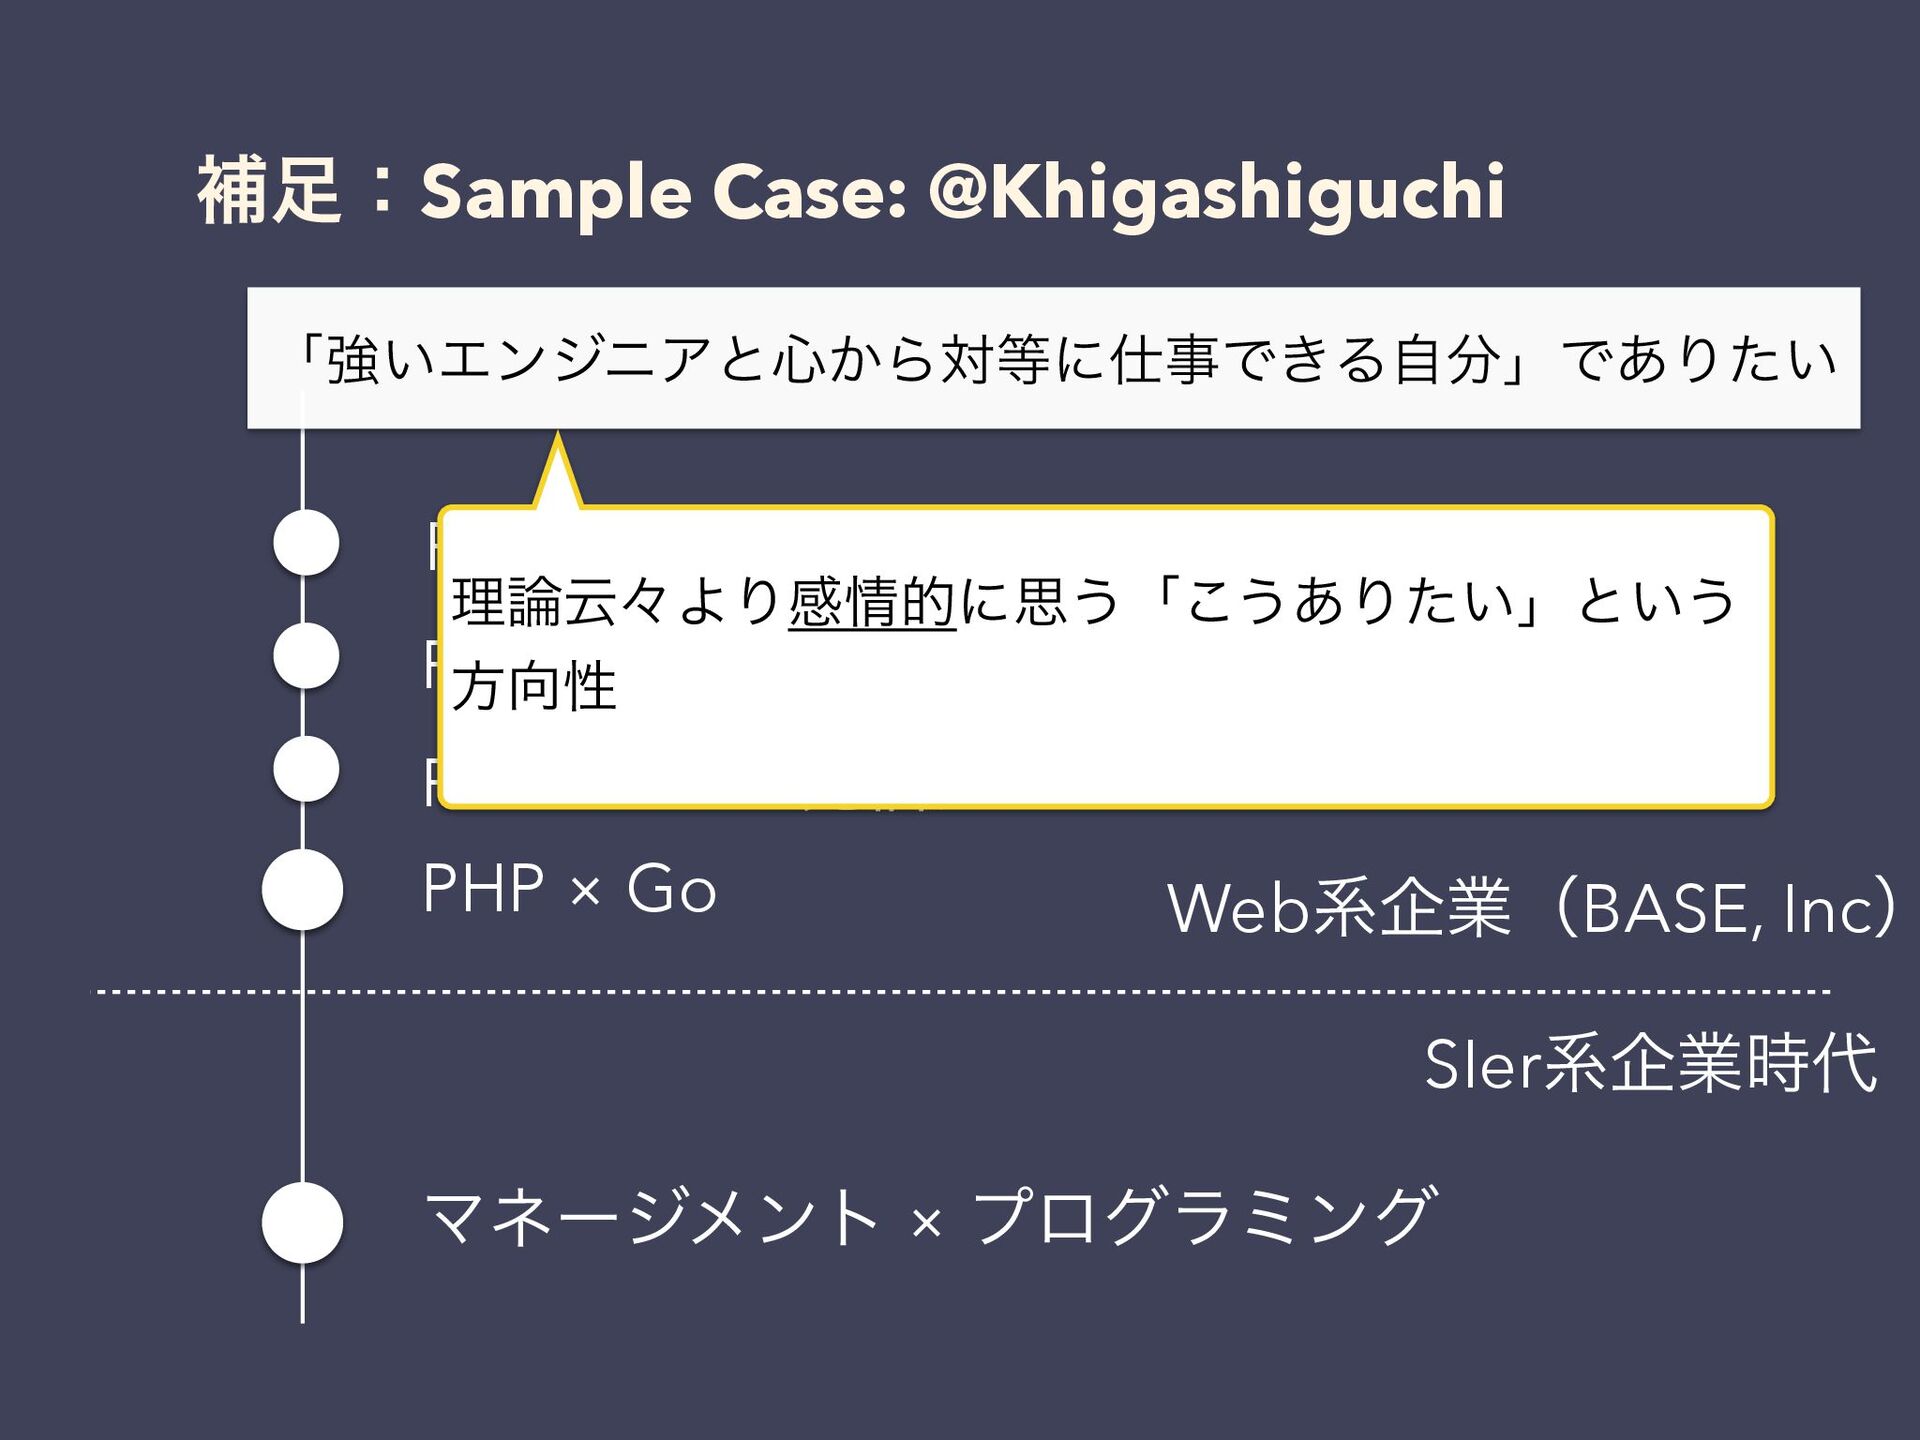Viewport: 1920px width, 1440px height.
Task: Select the @Khigashiguchi handle in the title
Action: (x=1216, y=192)
